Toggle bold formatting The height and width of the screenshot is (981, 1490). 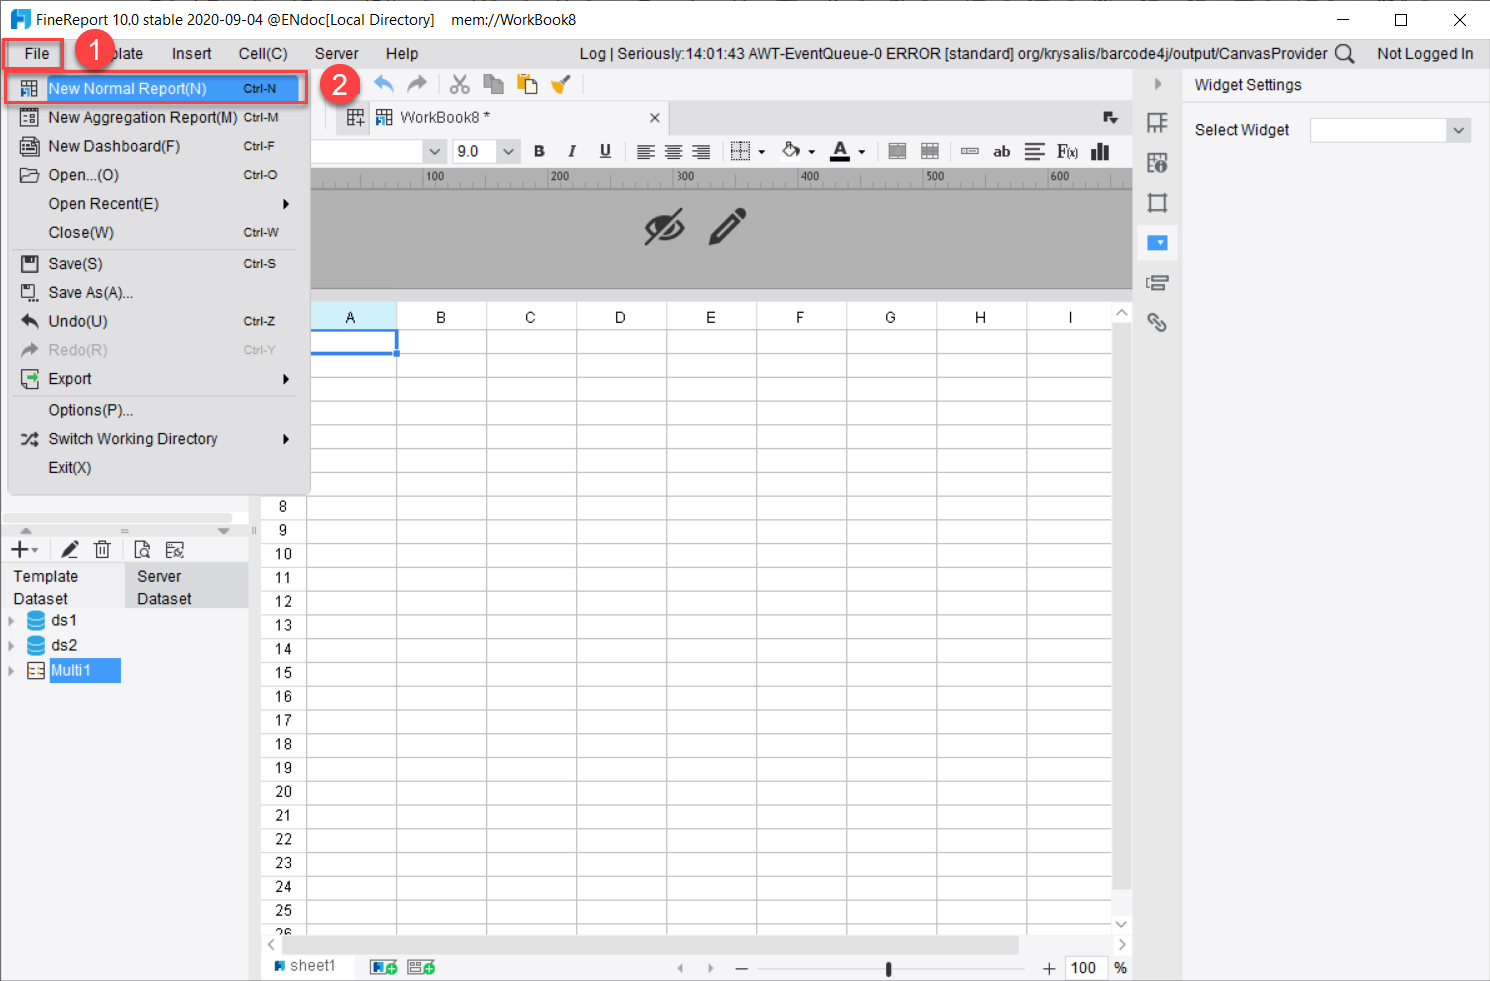(x=539, y=151)
